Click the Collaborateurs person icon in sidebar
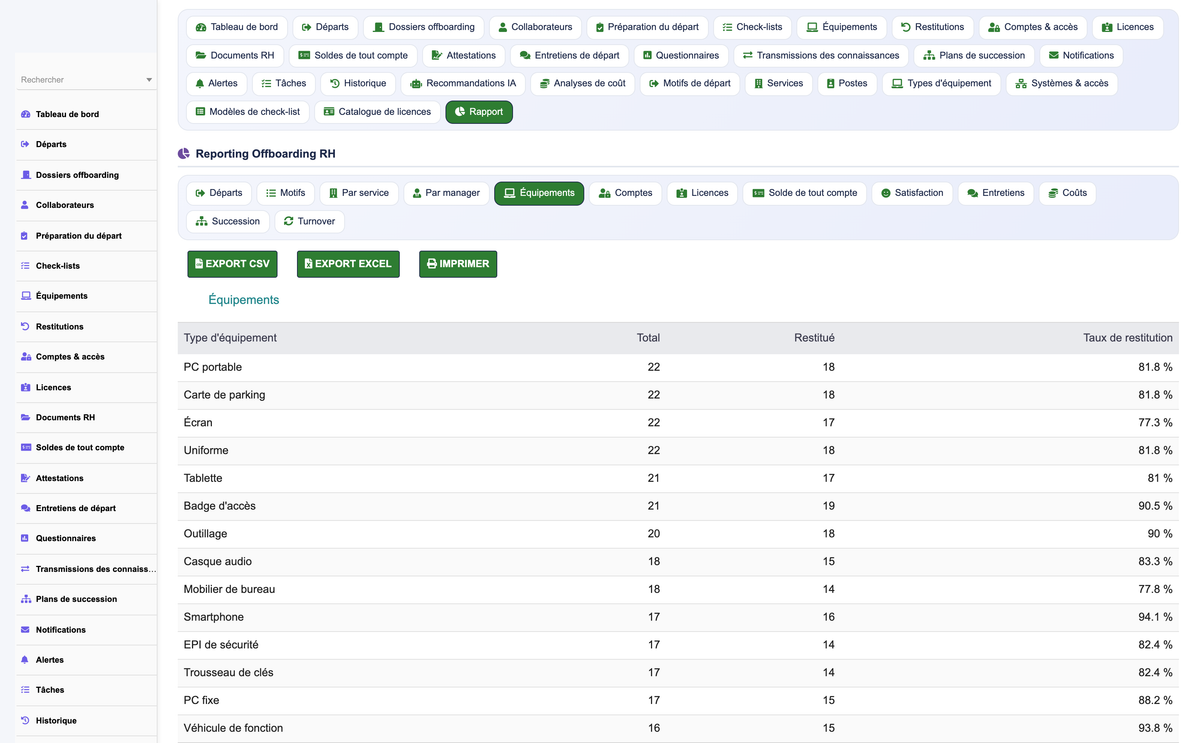 [x=25, y=205]
